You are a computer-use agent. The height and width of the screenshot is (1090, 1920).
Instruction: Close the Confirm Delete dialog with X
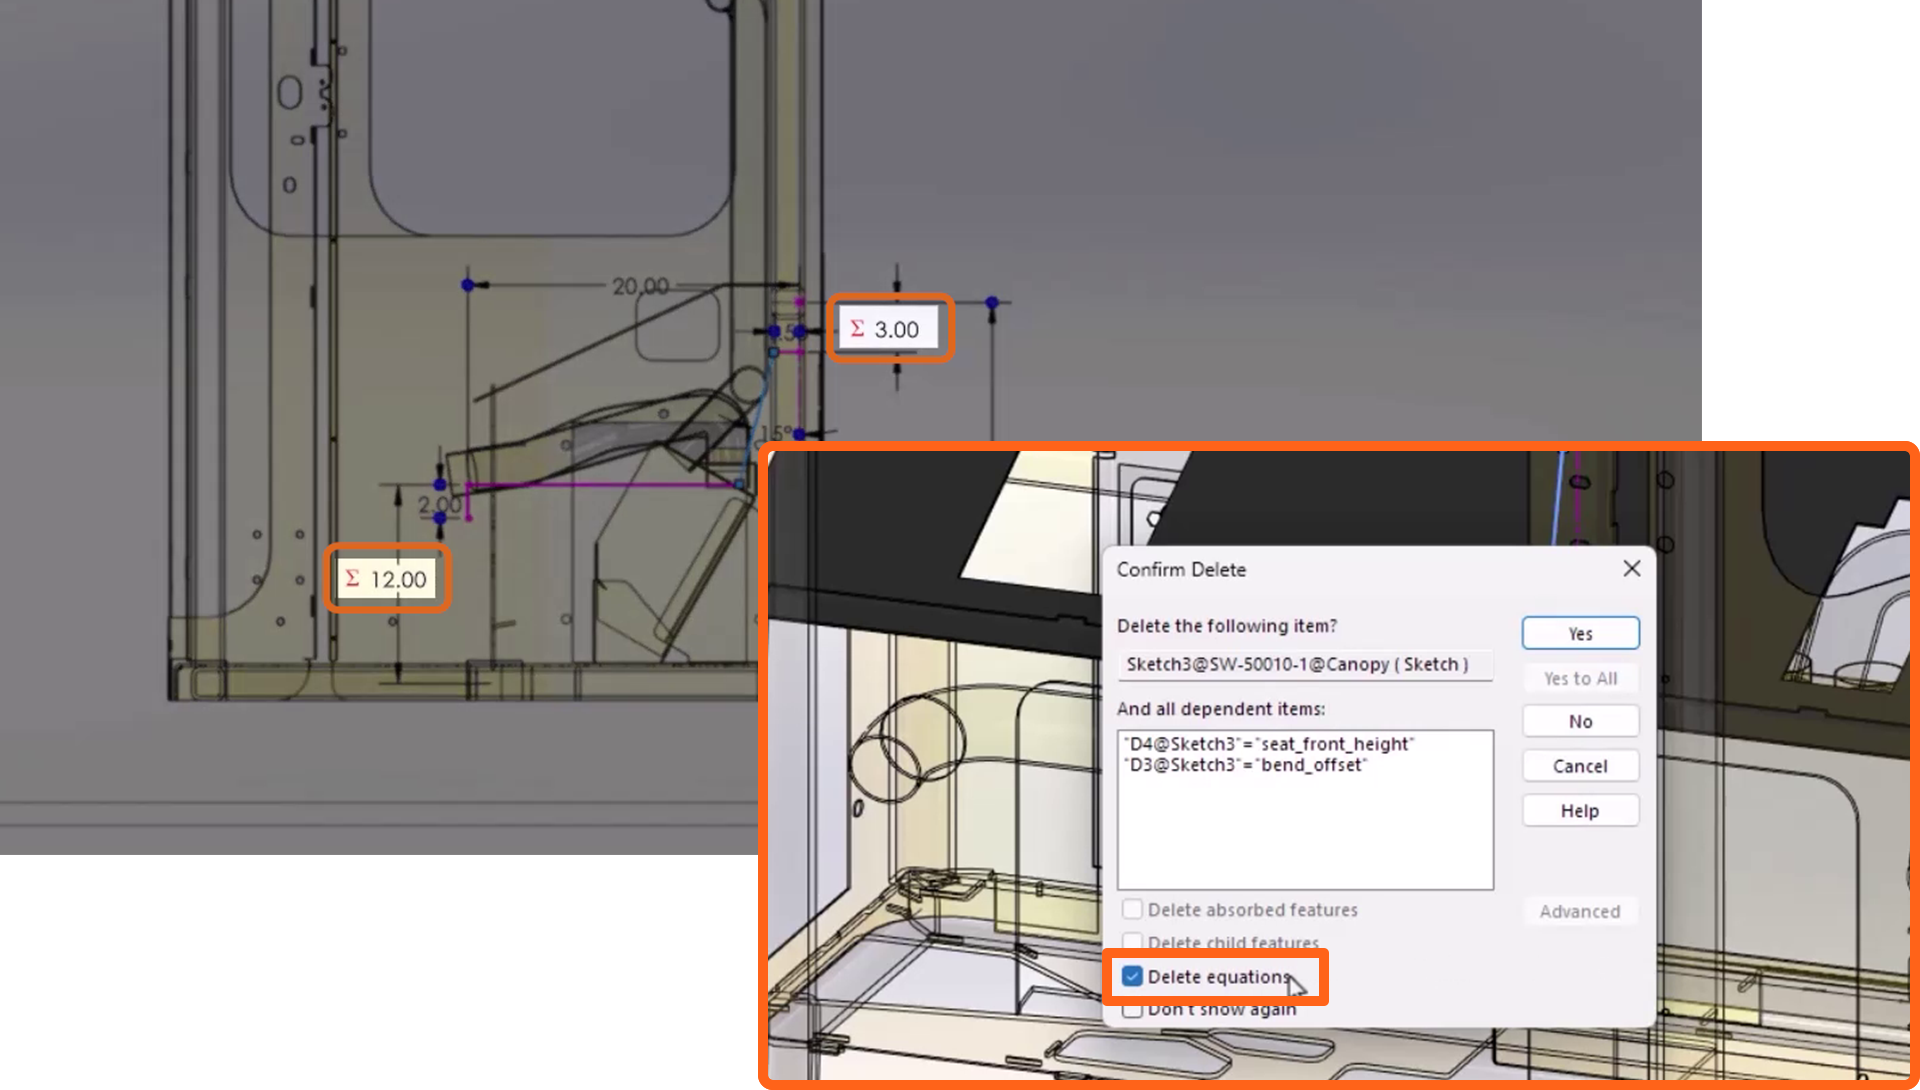1631,568
